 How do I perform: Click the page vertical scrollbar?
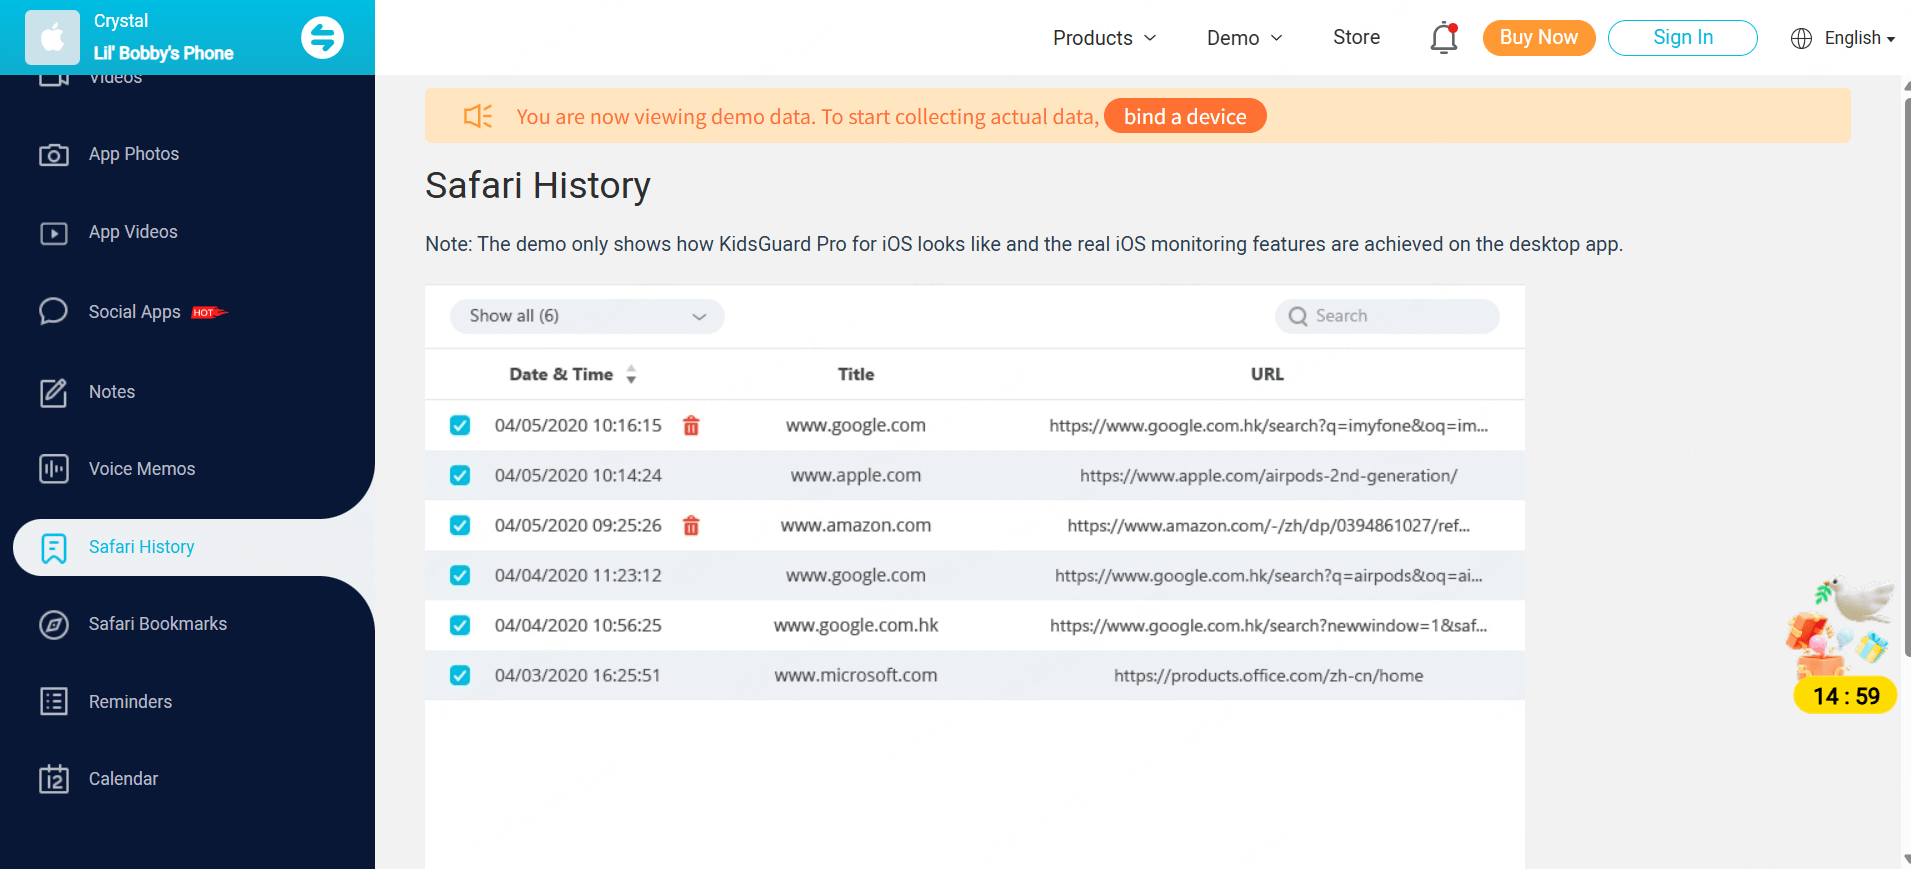pos(1907,375)
